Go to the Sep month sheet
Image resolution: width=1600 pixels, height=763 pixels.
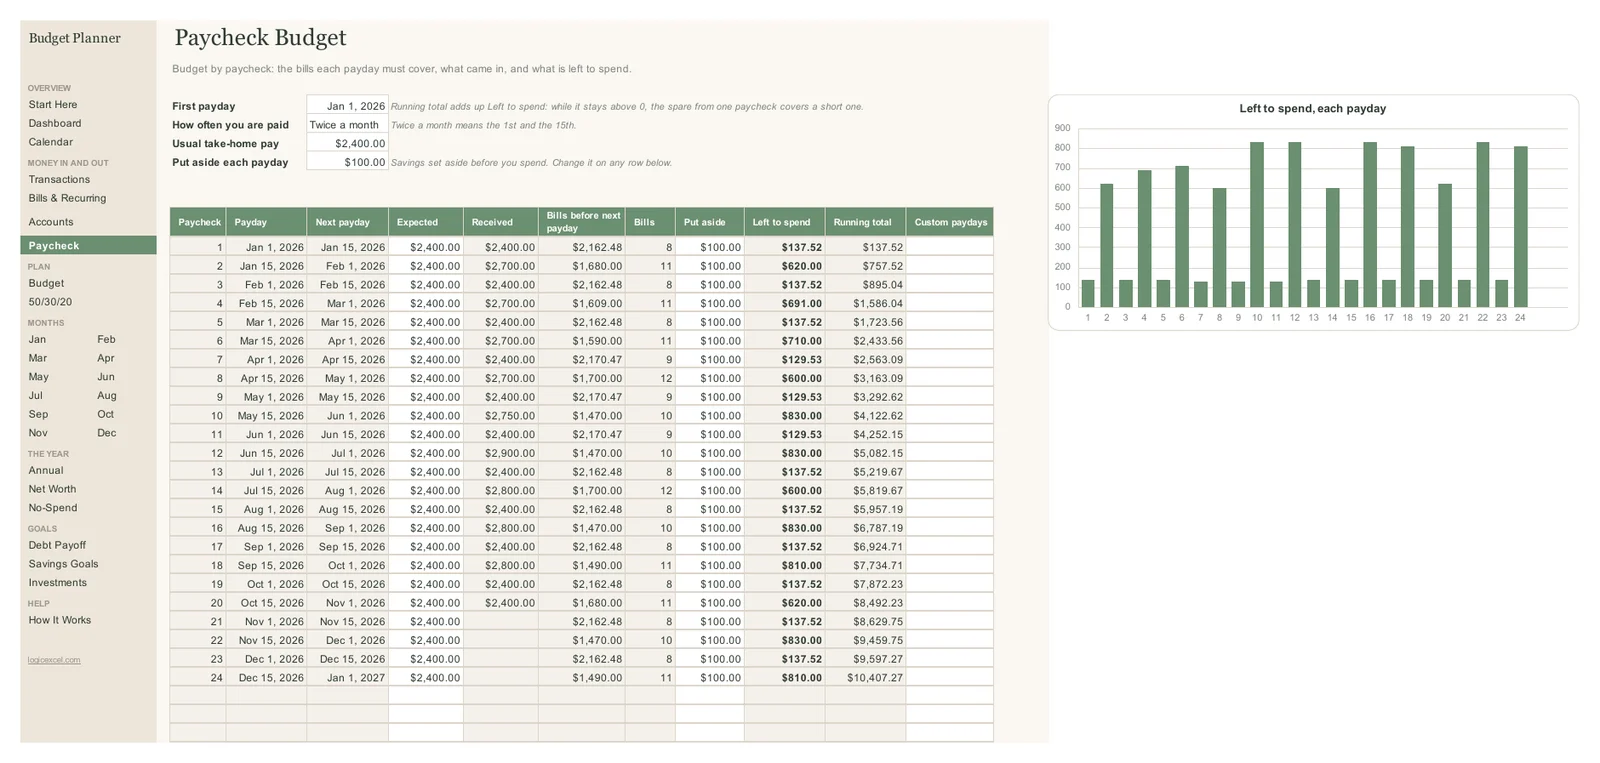click(38, 414)
